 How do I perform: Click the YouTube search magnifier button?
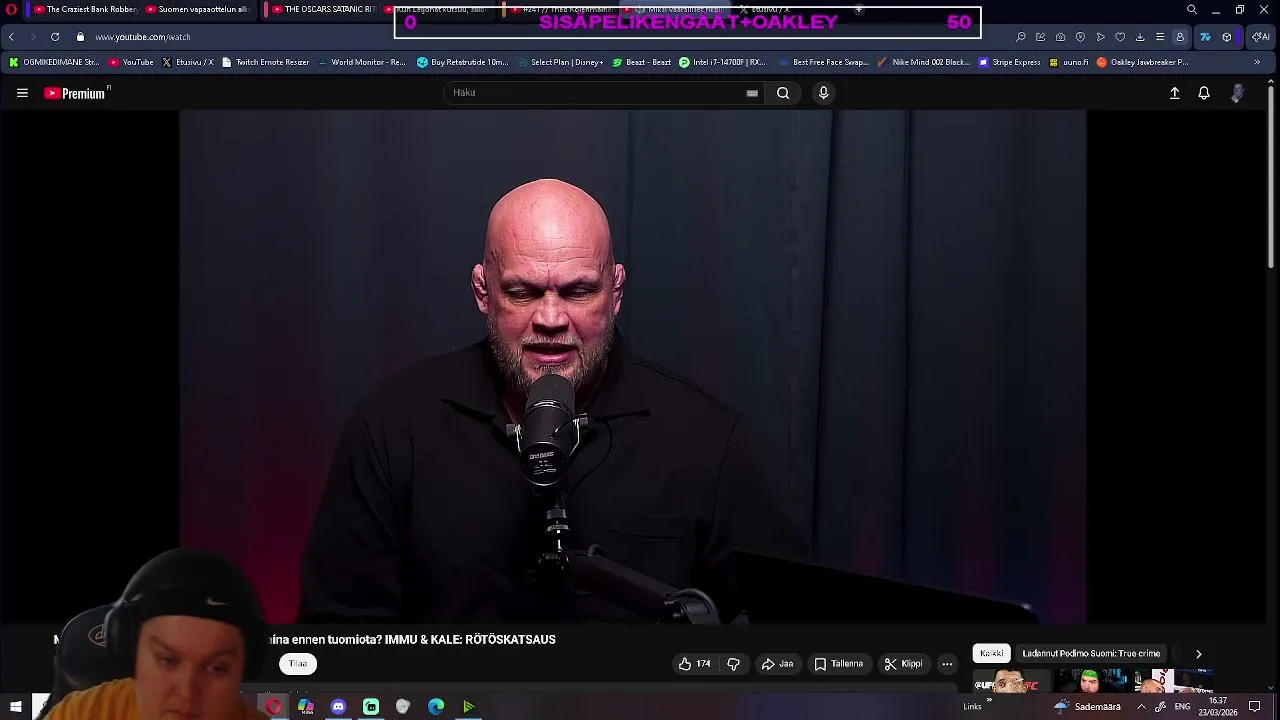(x=783, y=93)
